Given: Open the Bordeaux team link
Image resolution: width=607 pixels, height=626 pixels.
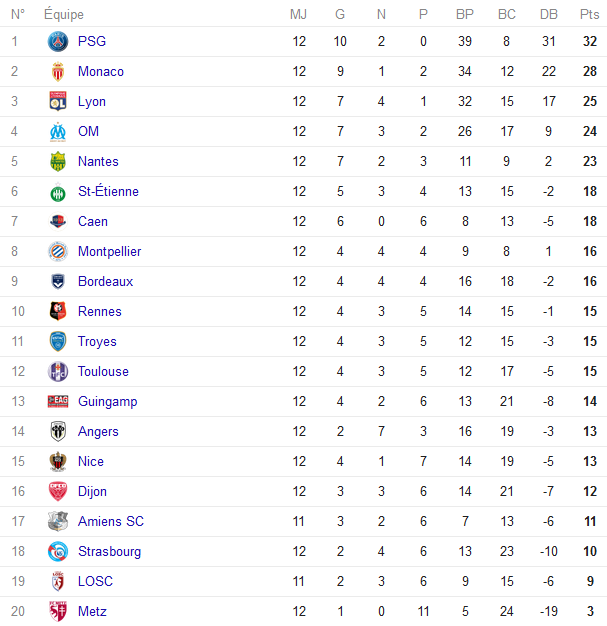Looking at the screenshot, I should click(105, 281).
